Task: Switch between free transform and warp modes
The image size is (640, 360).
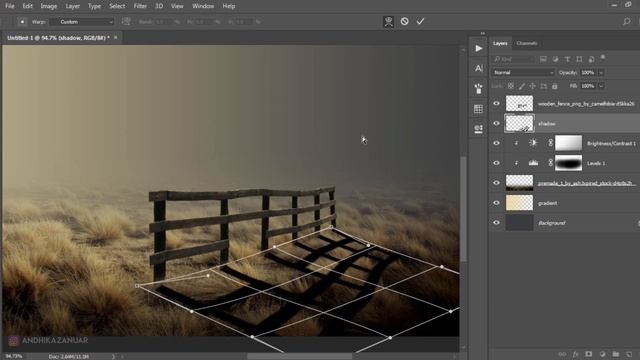Action: point(388,22)
